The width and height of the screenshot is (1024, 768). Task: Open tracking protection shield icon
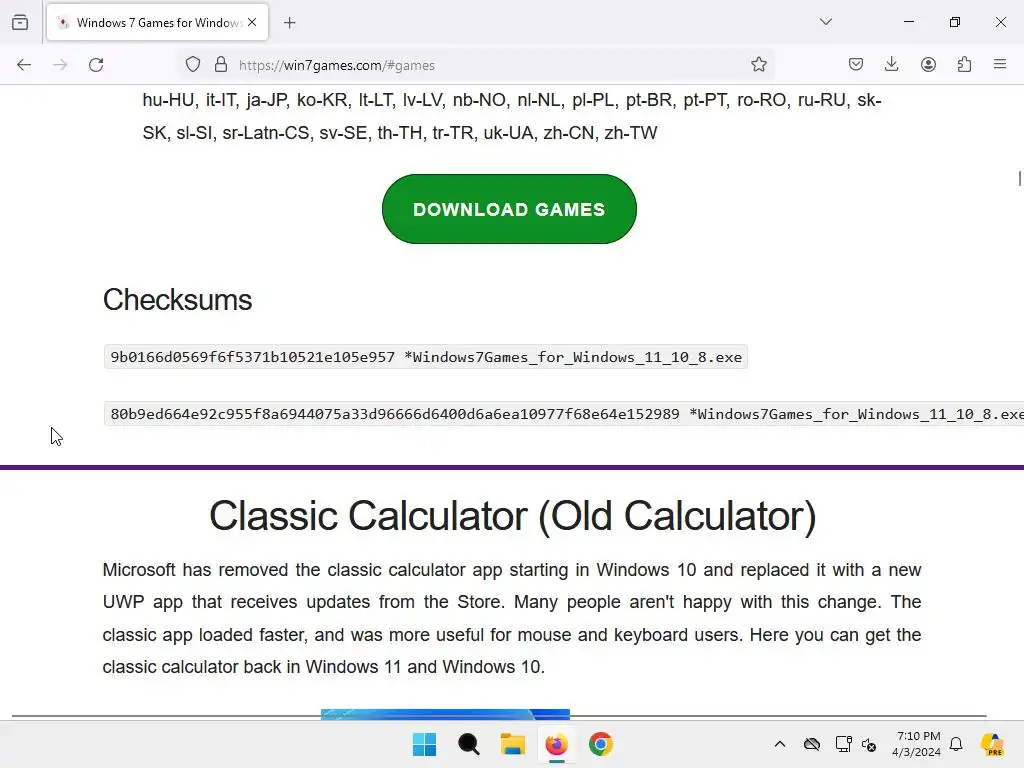pos(193,65)
